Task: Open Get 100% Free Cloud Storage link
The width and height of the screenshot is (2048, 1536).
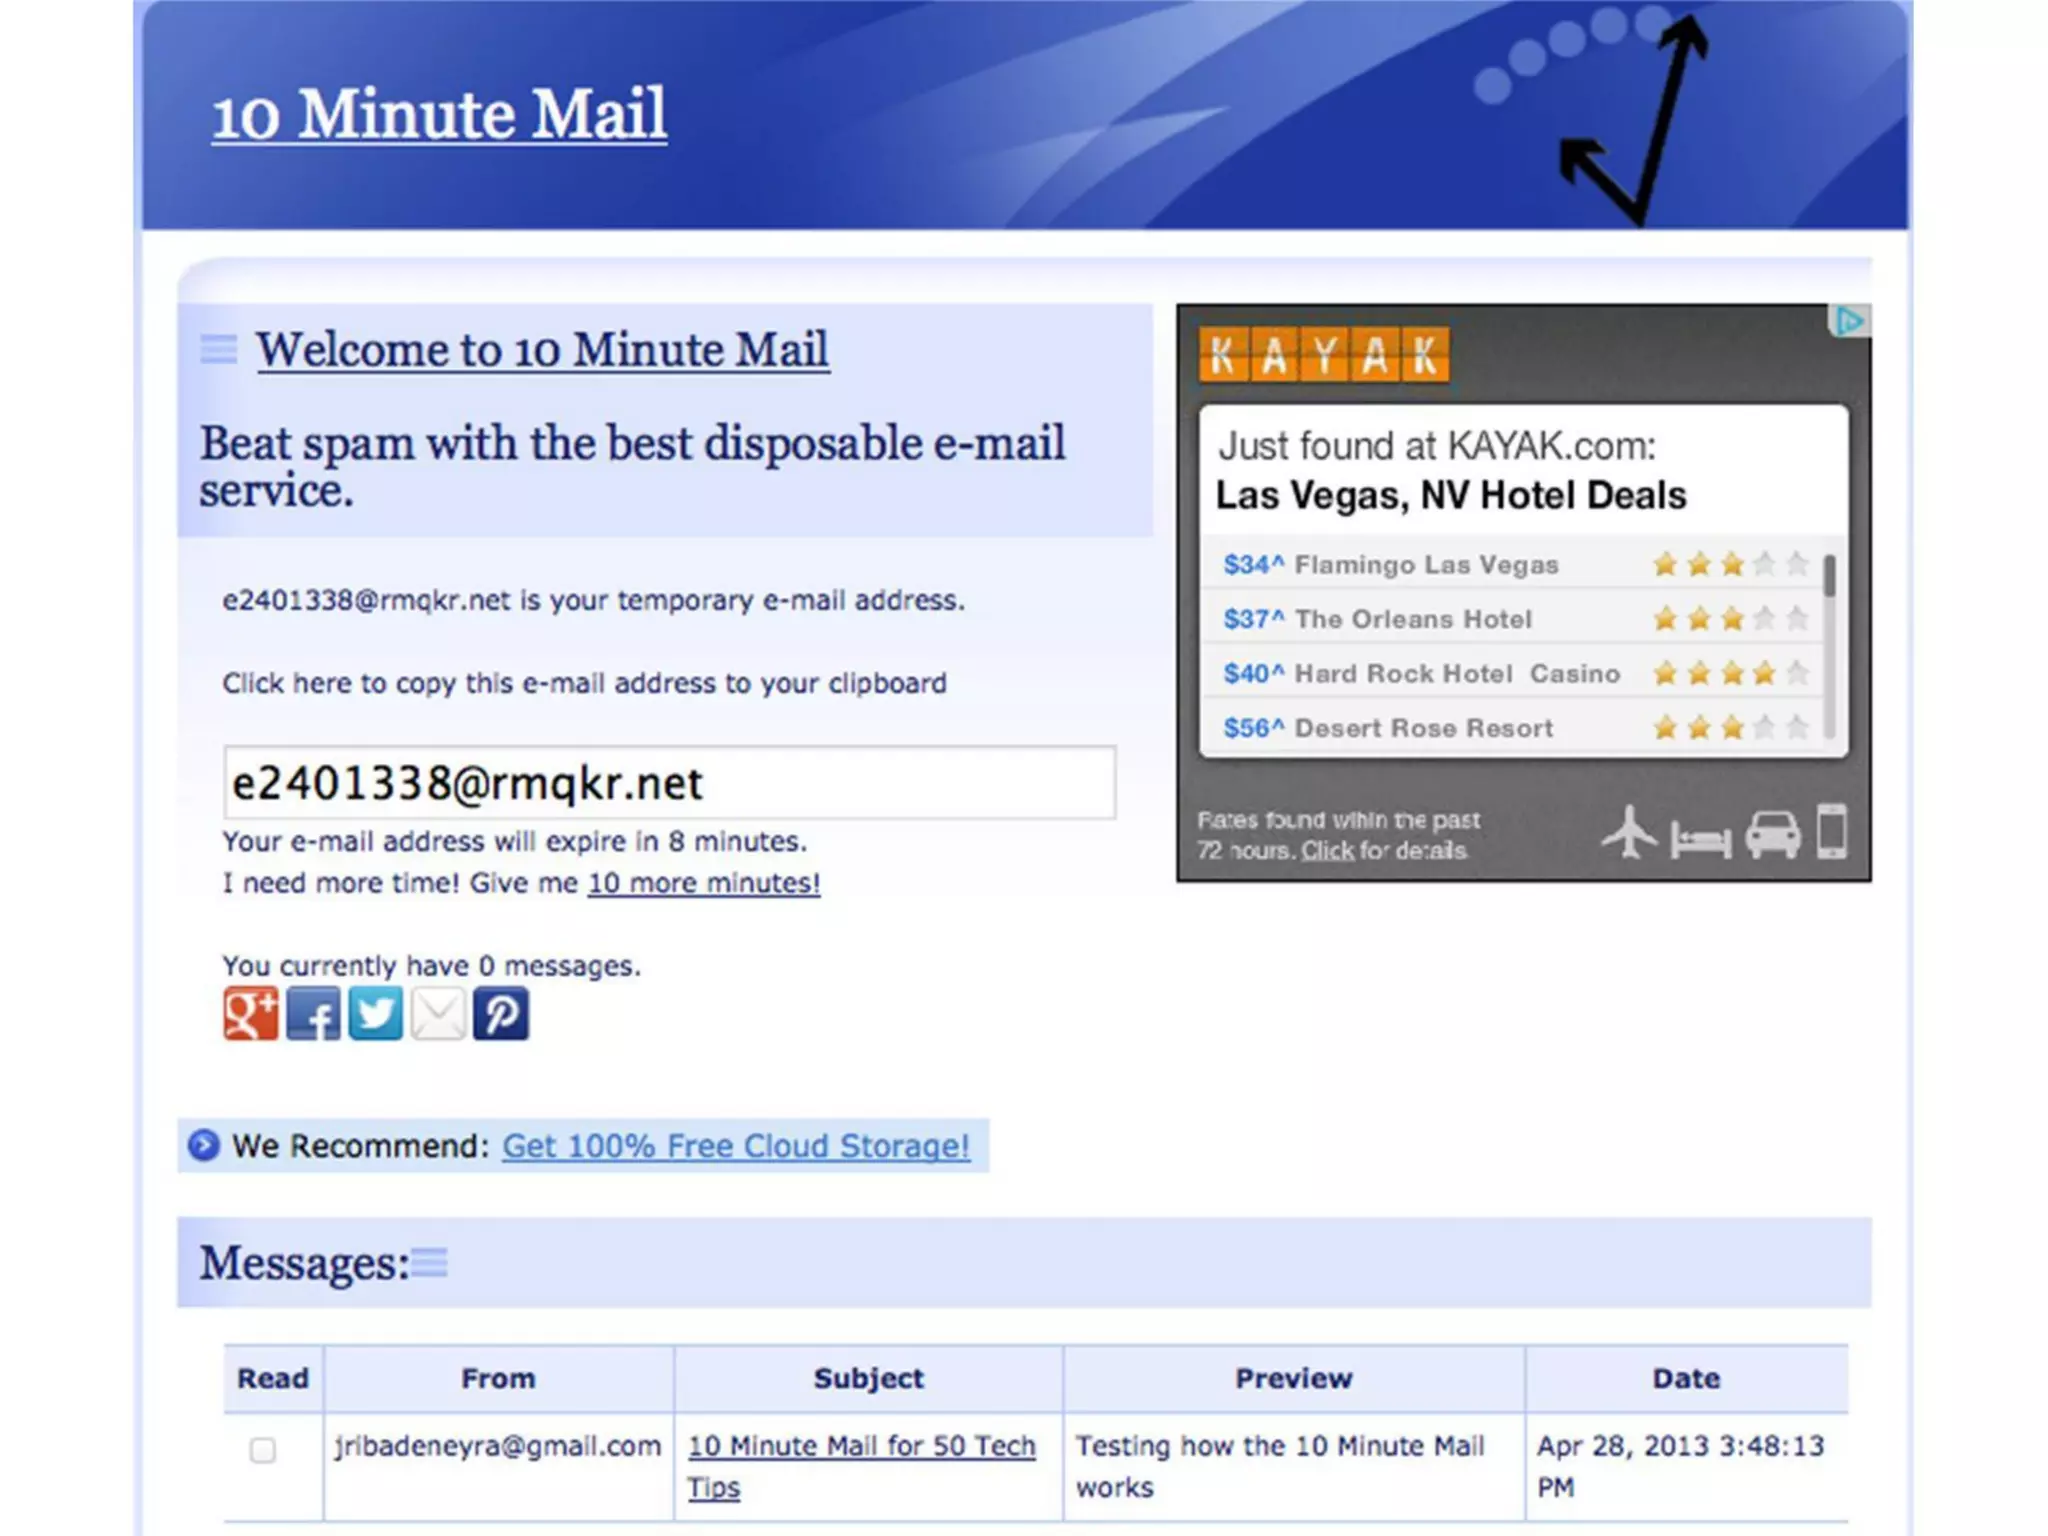Action: click(735, 1146)
